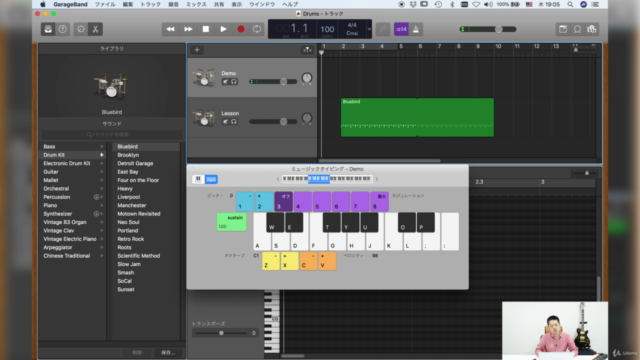Solo the Demo track with headphones
Image resolution: width=640 pixels, height=360 pixels.
pyautogui.click(x=233, y=82)
